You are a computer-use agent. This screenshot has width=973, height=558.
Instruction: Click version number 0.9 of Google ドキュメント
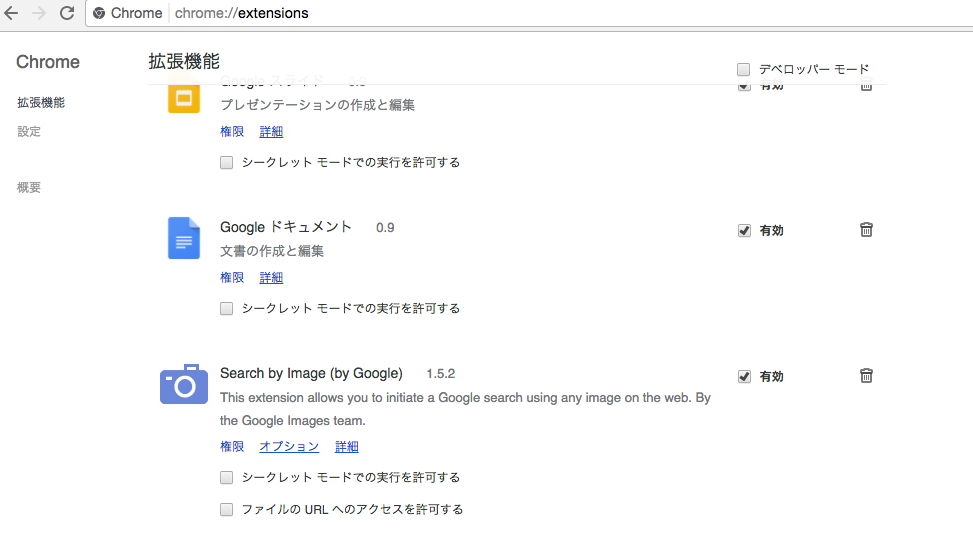click(x=385, y=228)
